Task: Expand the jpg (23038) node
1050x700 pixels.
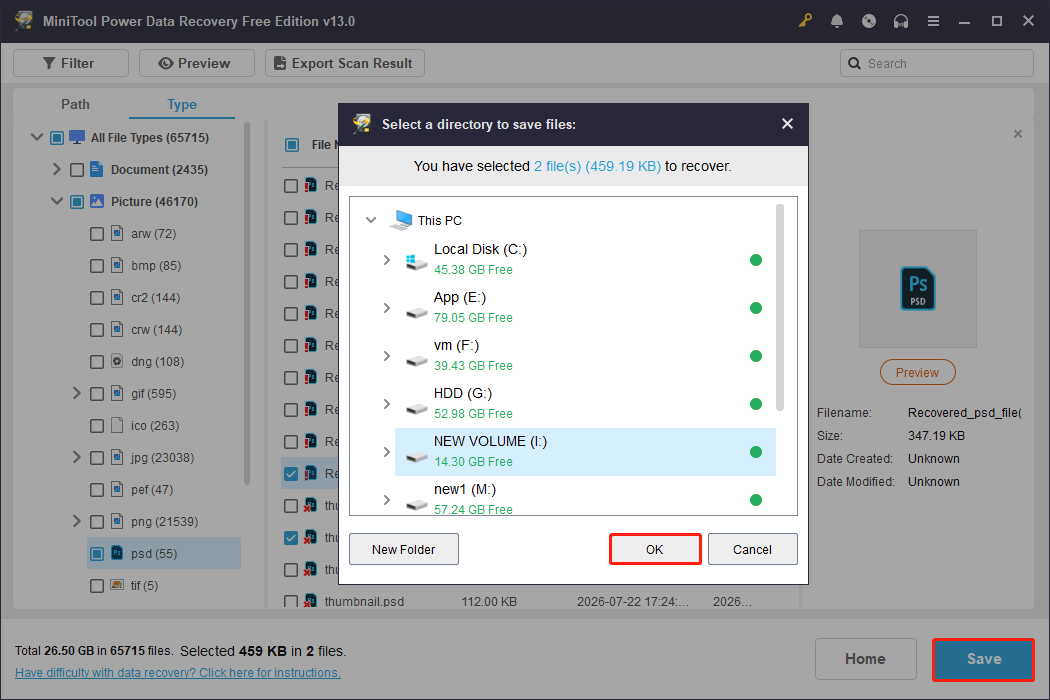Action: click(76, 458)
